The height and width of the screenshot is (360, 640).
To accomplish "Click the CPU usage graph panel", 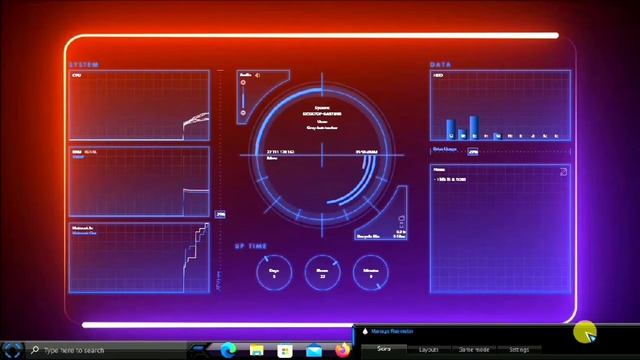I will tap(139, 105).
